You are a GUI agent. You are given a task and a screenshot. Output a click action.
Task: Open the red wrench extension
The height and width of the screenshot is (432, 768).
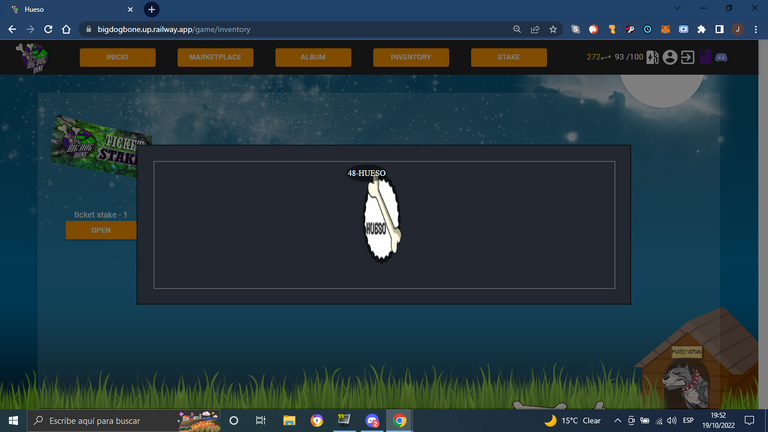click(630, 29)
